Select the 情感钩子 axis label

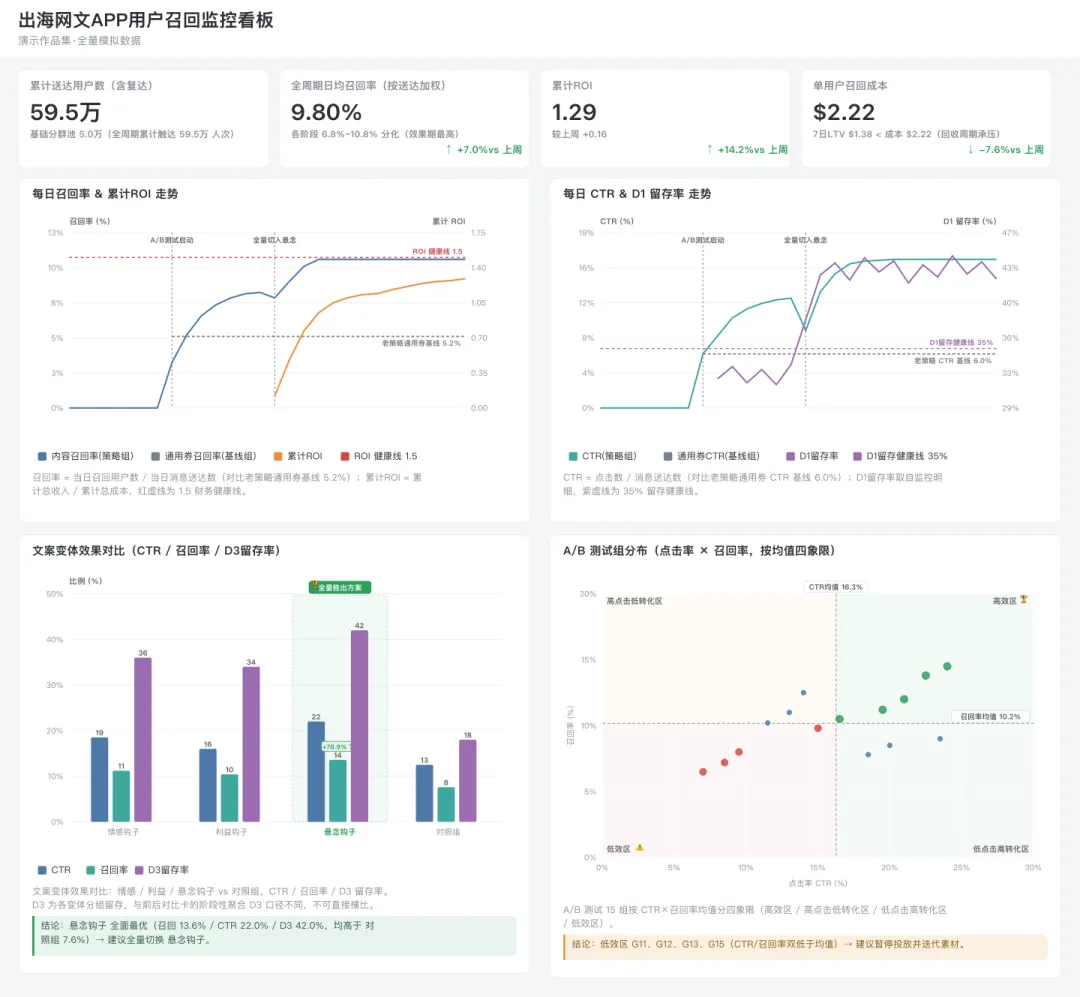point(123,832)
